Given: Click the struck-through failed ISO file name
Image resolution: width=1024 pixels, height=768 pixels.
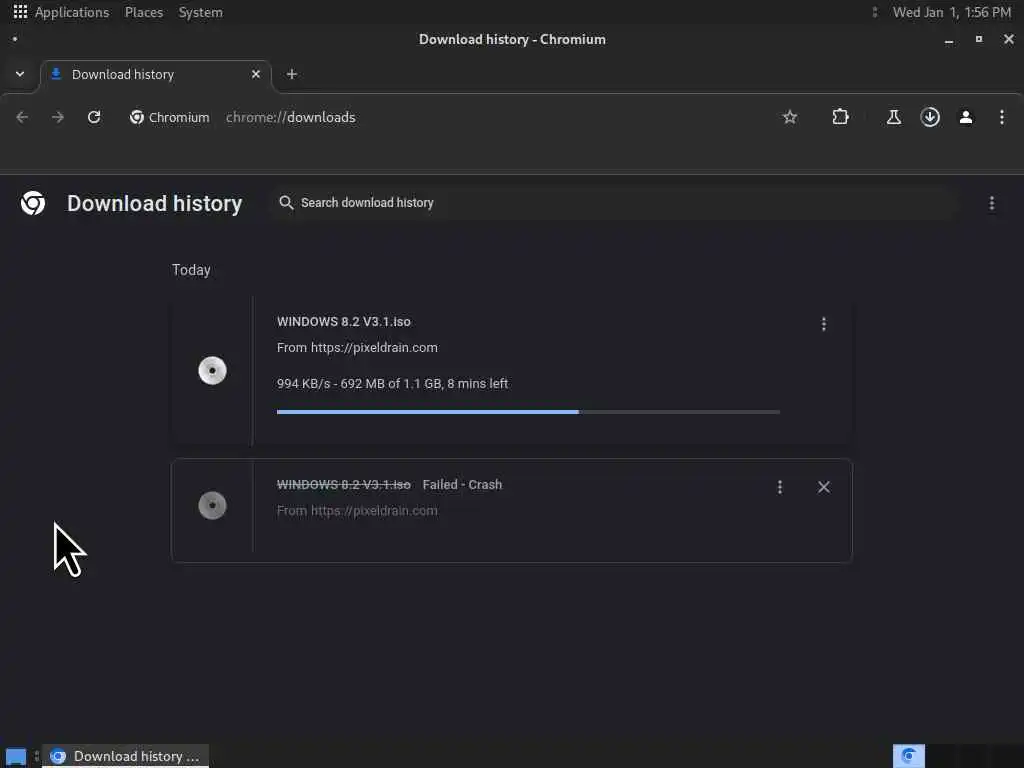Looking at the screenshot, I should tap(344, 485).
